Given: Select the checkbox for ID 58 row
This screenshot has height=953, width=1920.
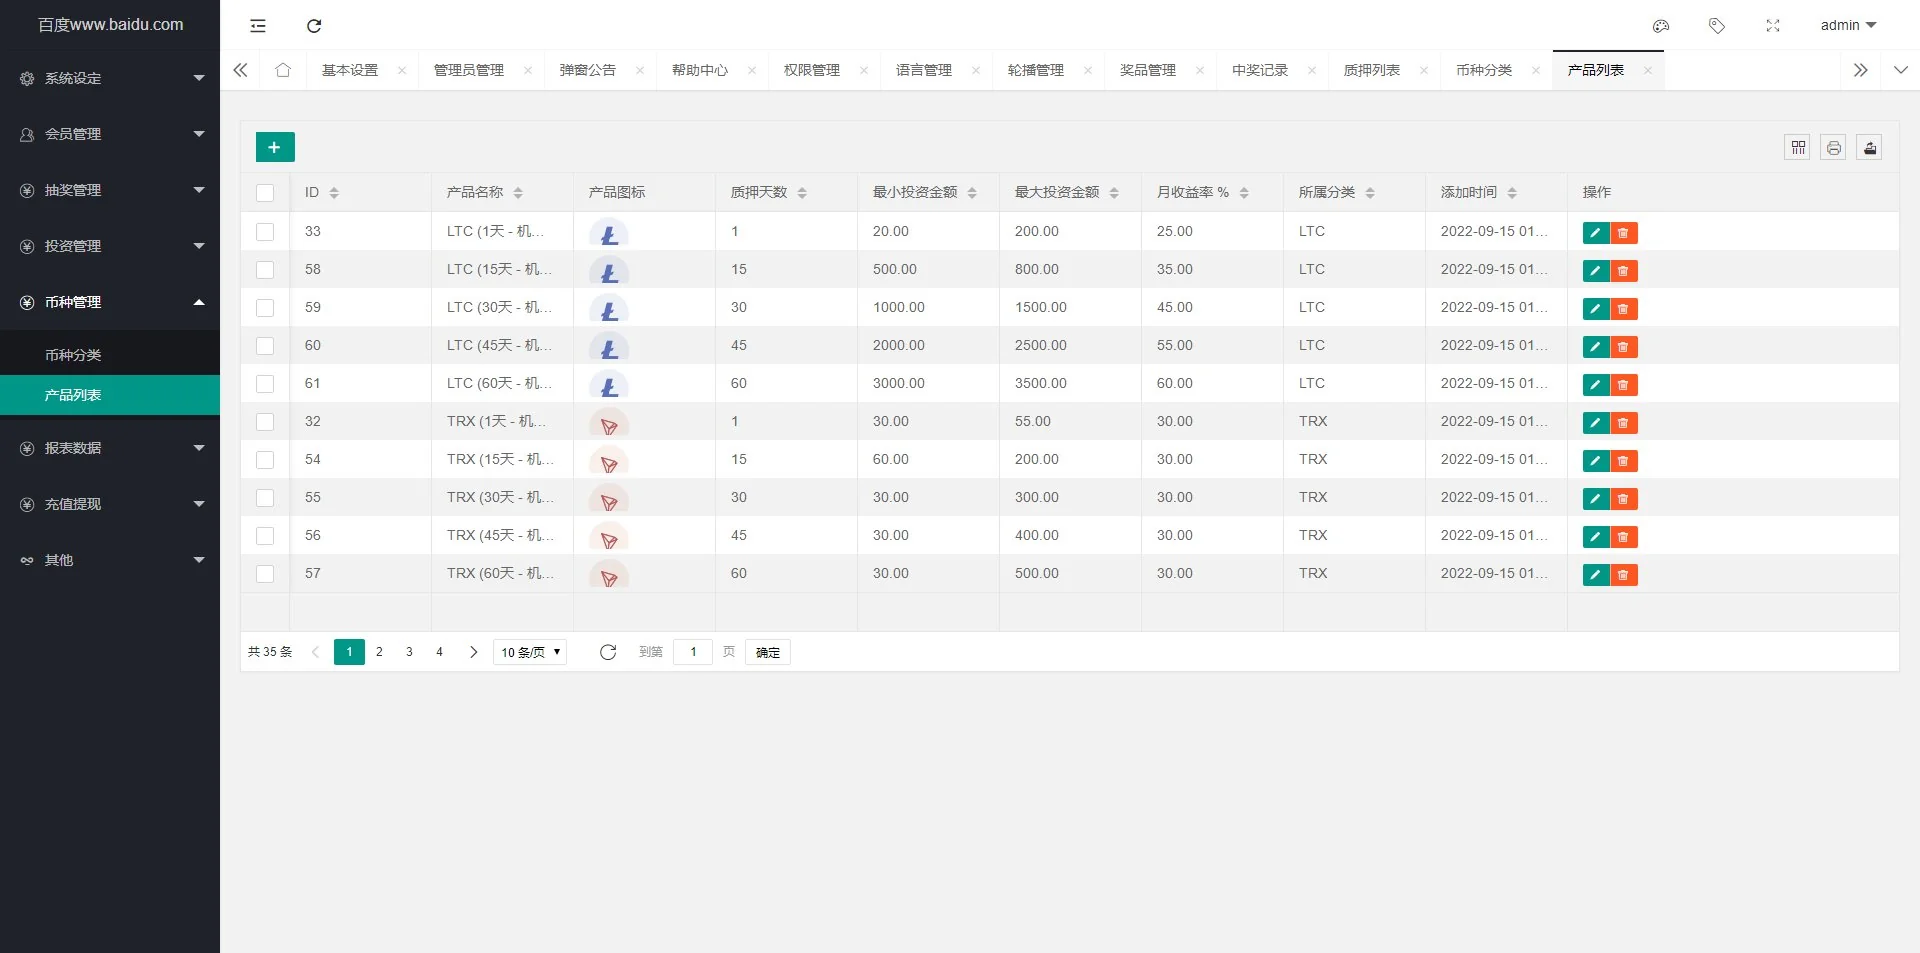Looking at the screenshot, I should (x=265, y=270).
